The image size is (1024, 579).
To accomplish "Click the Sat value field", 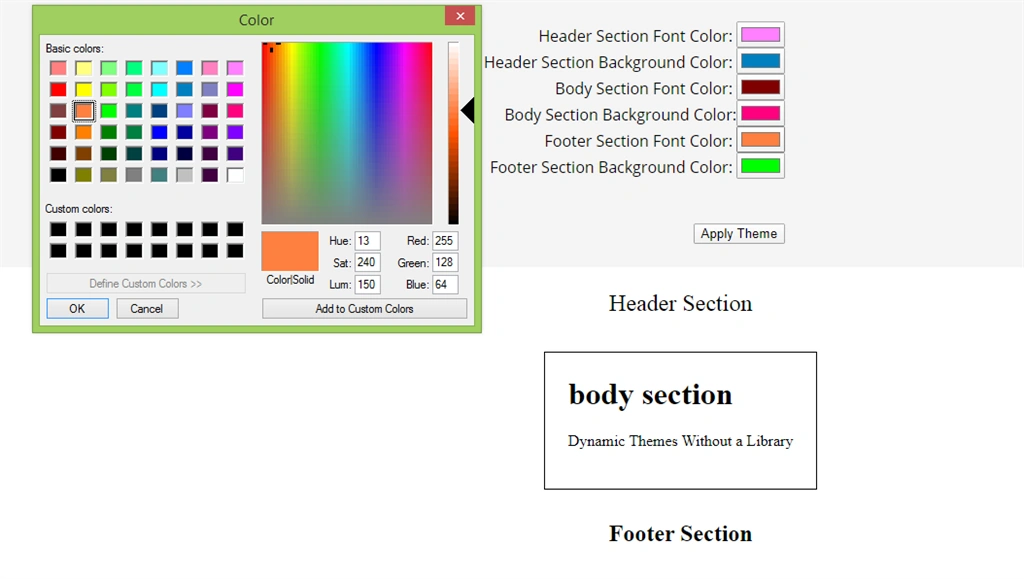I will (x=367, y=262).
